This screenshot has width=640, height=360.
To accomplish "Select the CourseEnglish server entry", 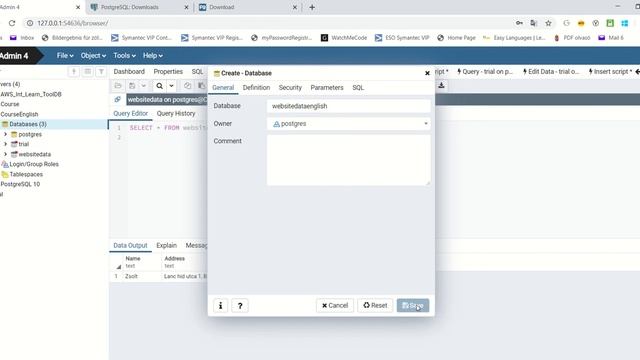I will pyautogui.click(x=19, y=114).
